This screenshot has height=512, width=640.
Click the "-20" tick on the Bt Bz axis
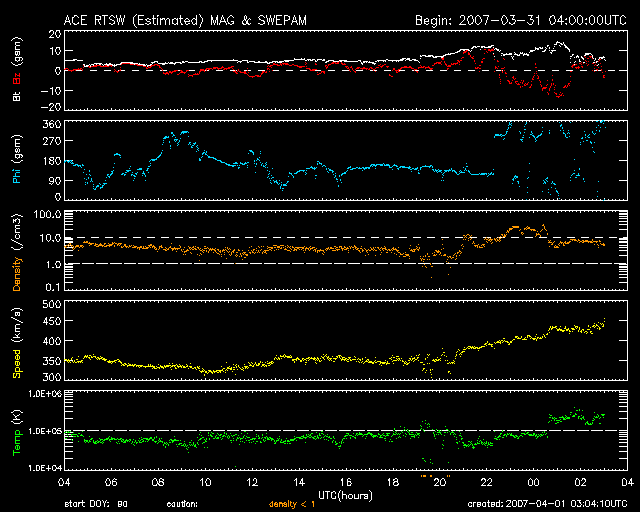point(51,107)
